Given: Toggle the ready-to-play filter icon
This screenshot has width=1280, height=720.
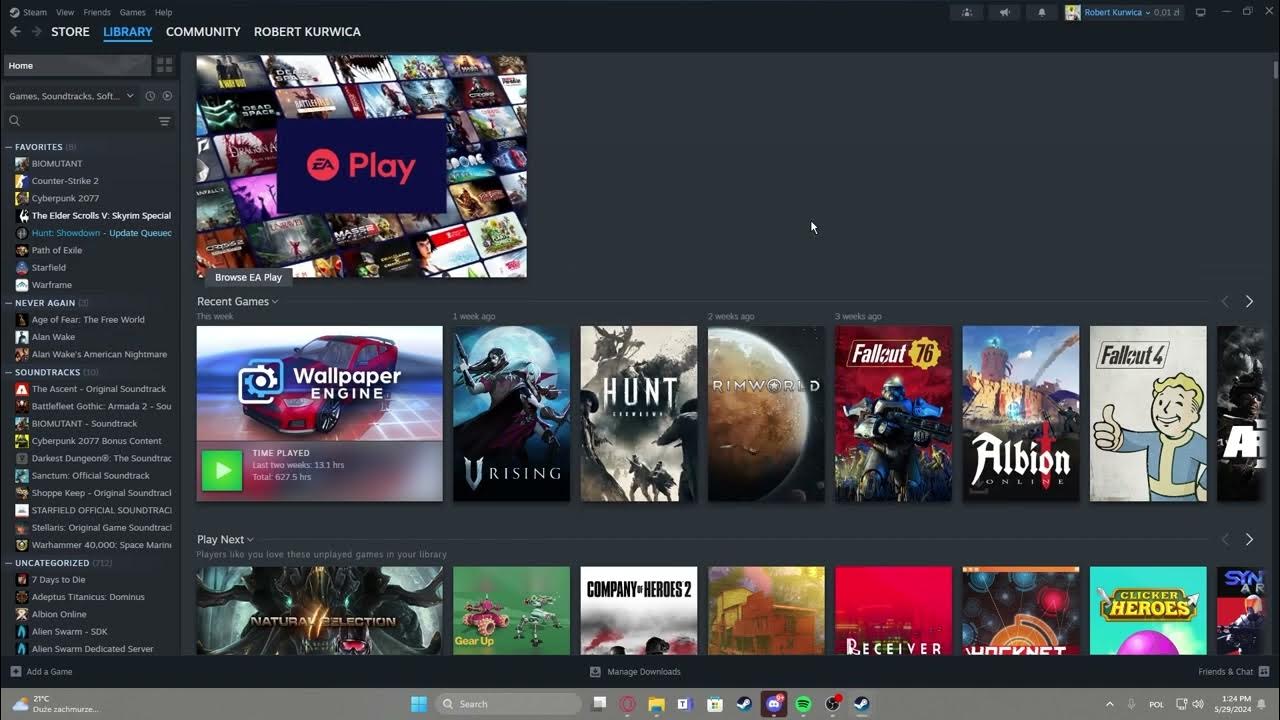Looking at the screenshot, I should [x=167, y=96].
